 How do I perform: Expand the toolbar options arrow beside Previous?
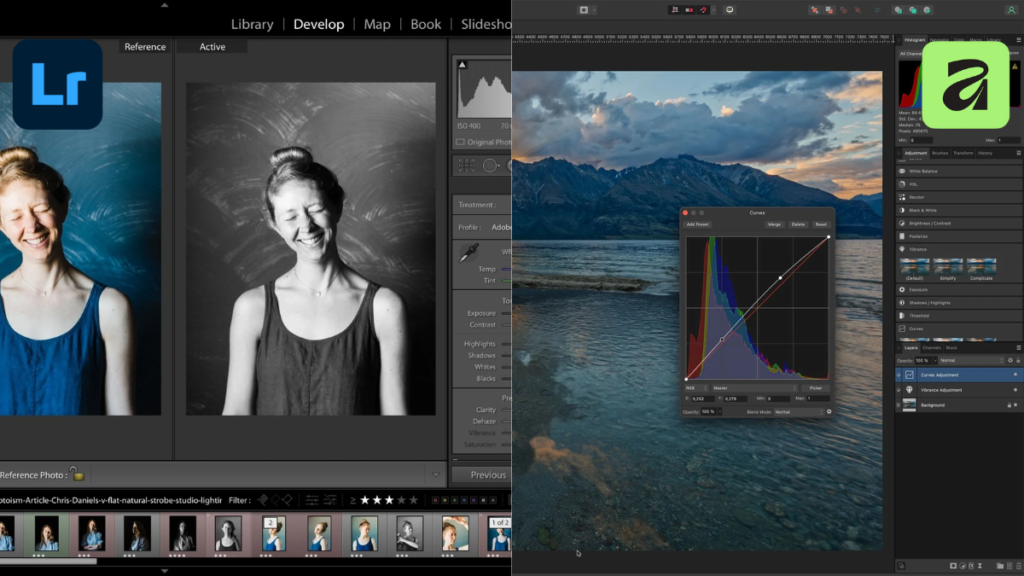(x=435, y=475)
